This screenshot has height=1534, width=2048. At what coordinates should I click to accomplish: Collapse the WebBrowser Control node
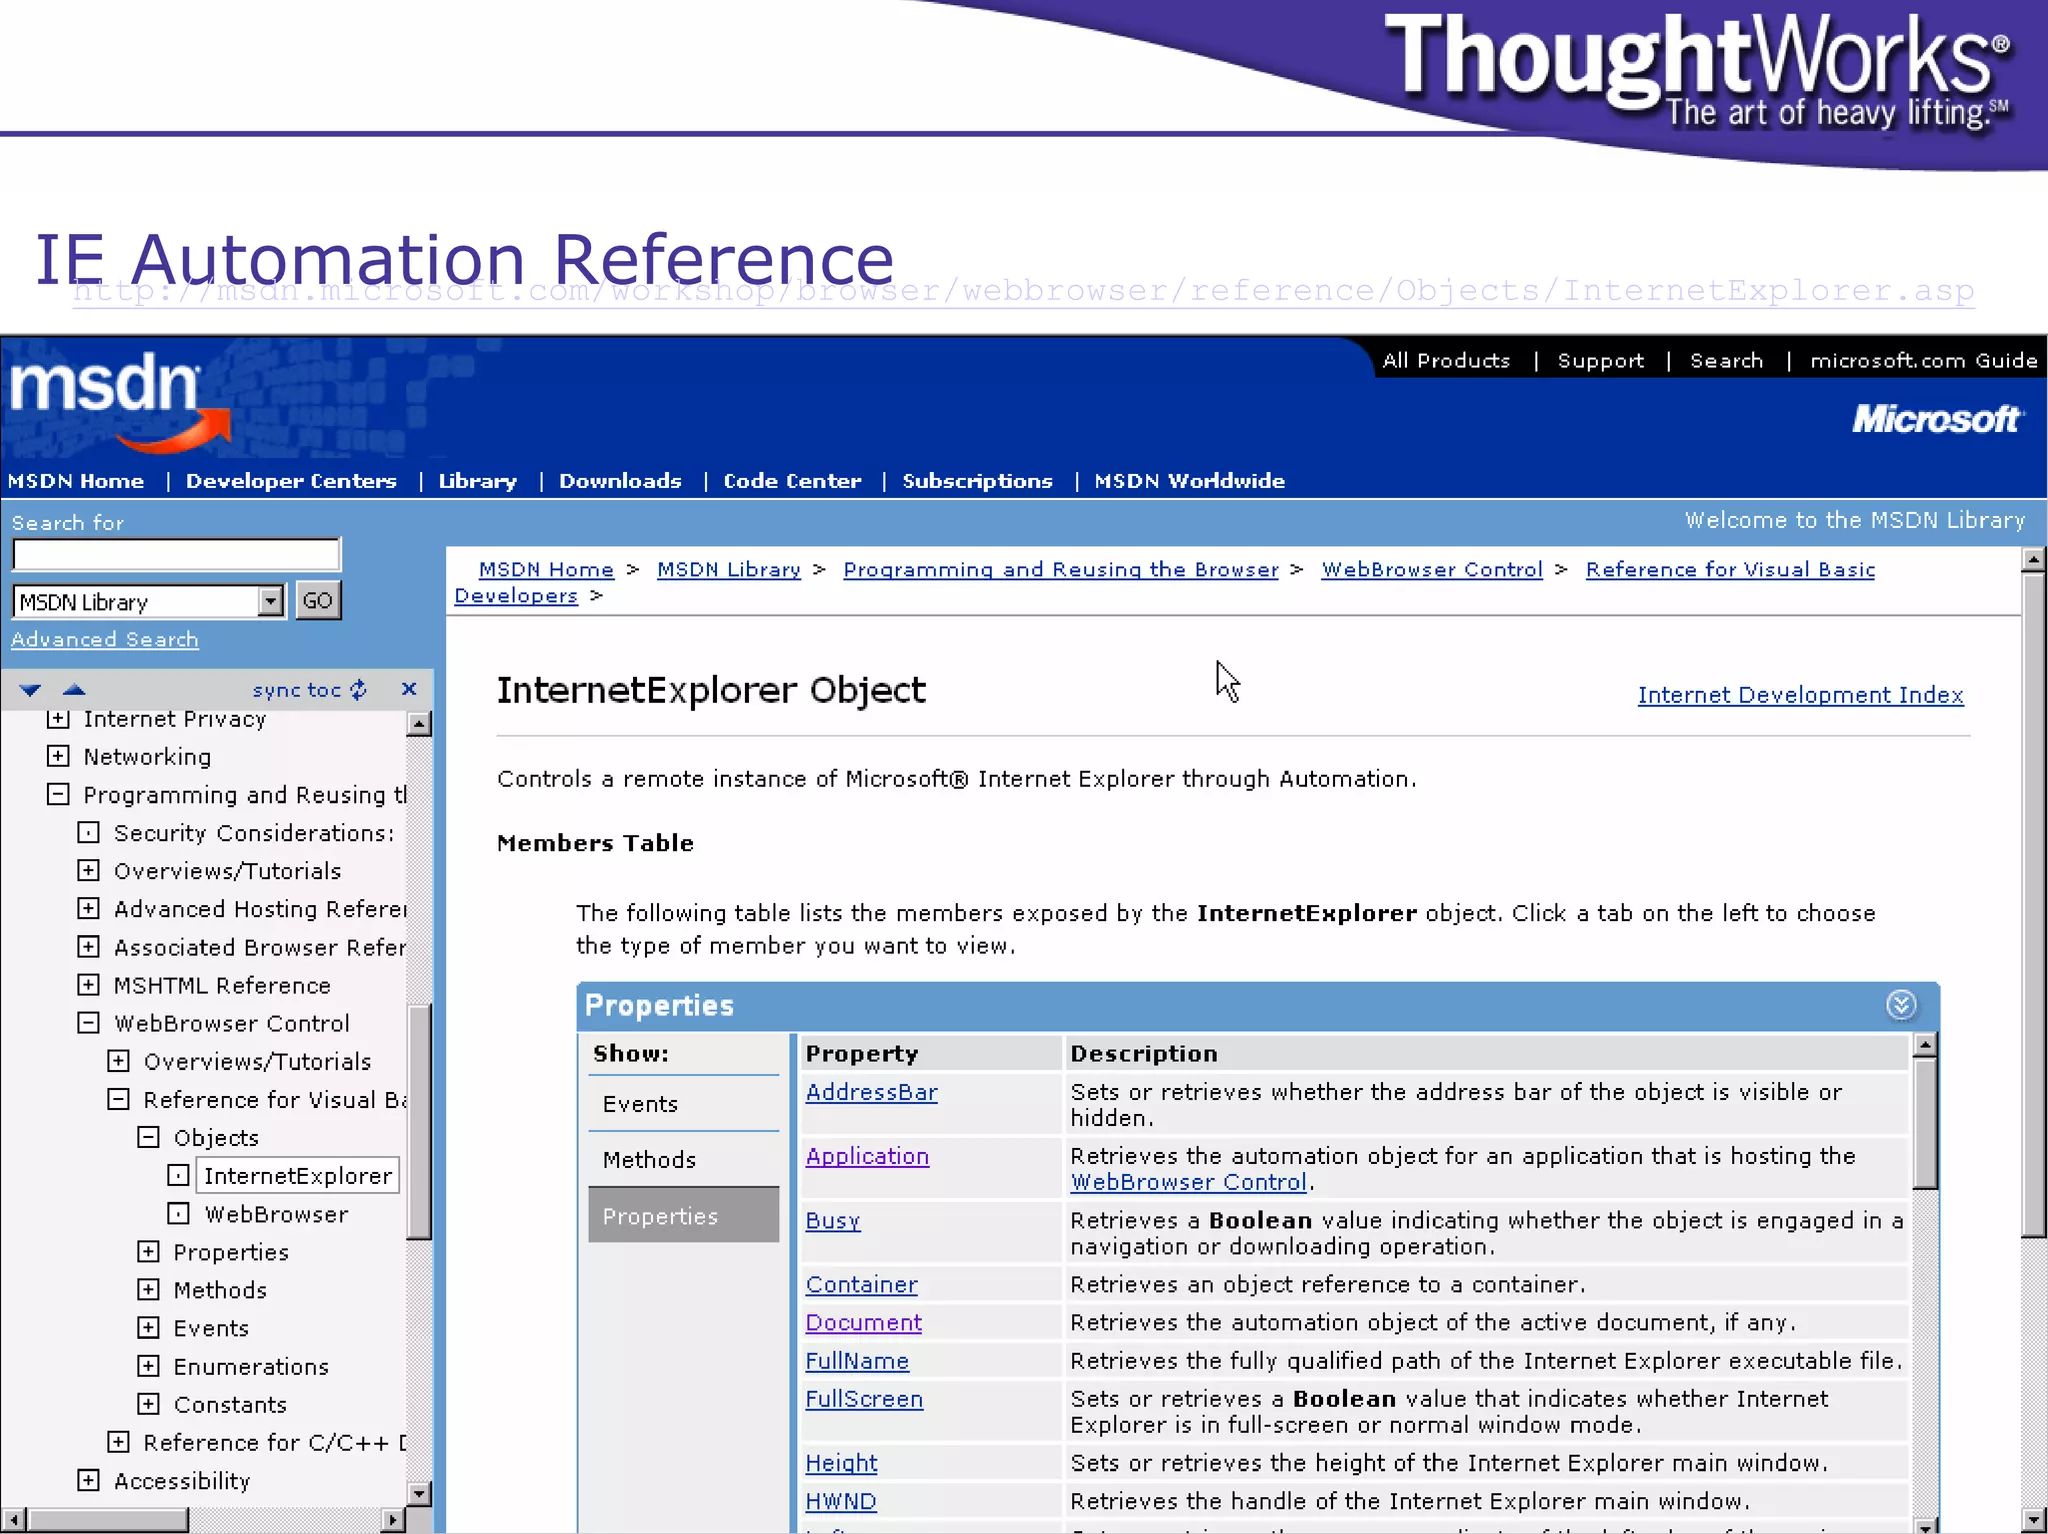click(88, 1022)
